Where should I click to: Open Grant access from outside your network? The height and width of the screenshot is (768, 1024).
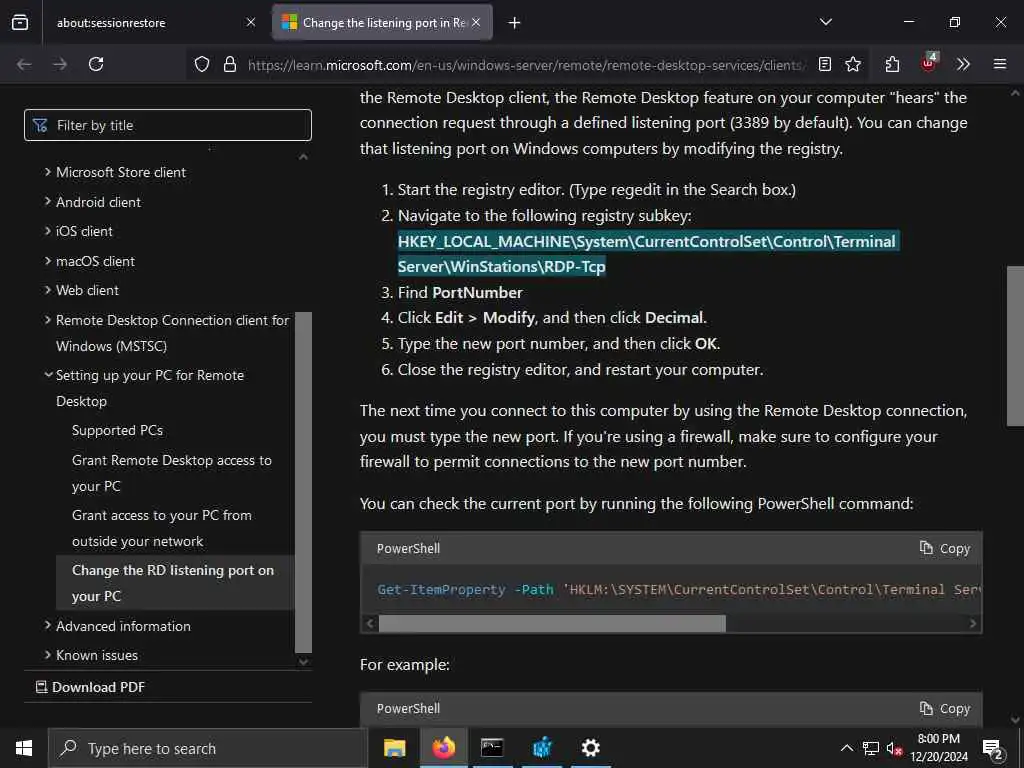(162, 528)
